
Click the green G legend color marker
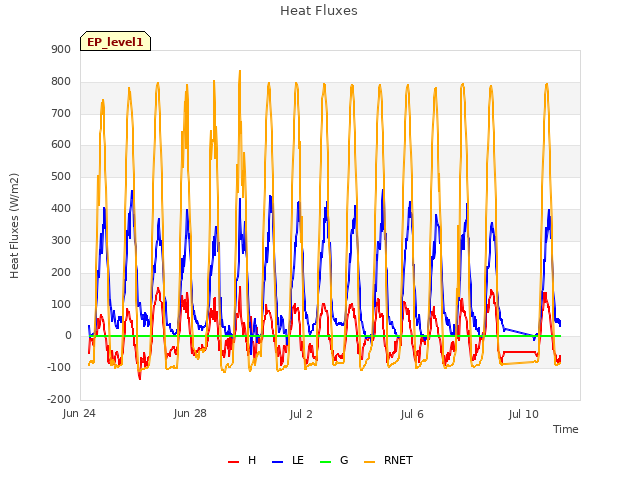pyautogui.click(x=325, y=462)
